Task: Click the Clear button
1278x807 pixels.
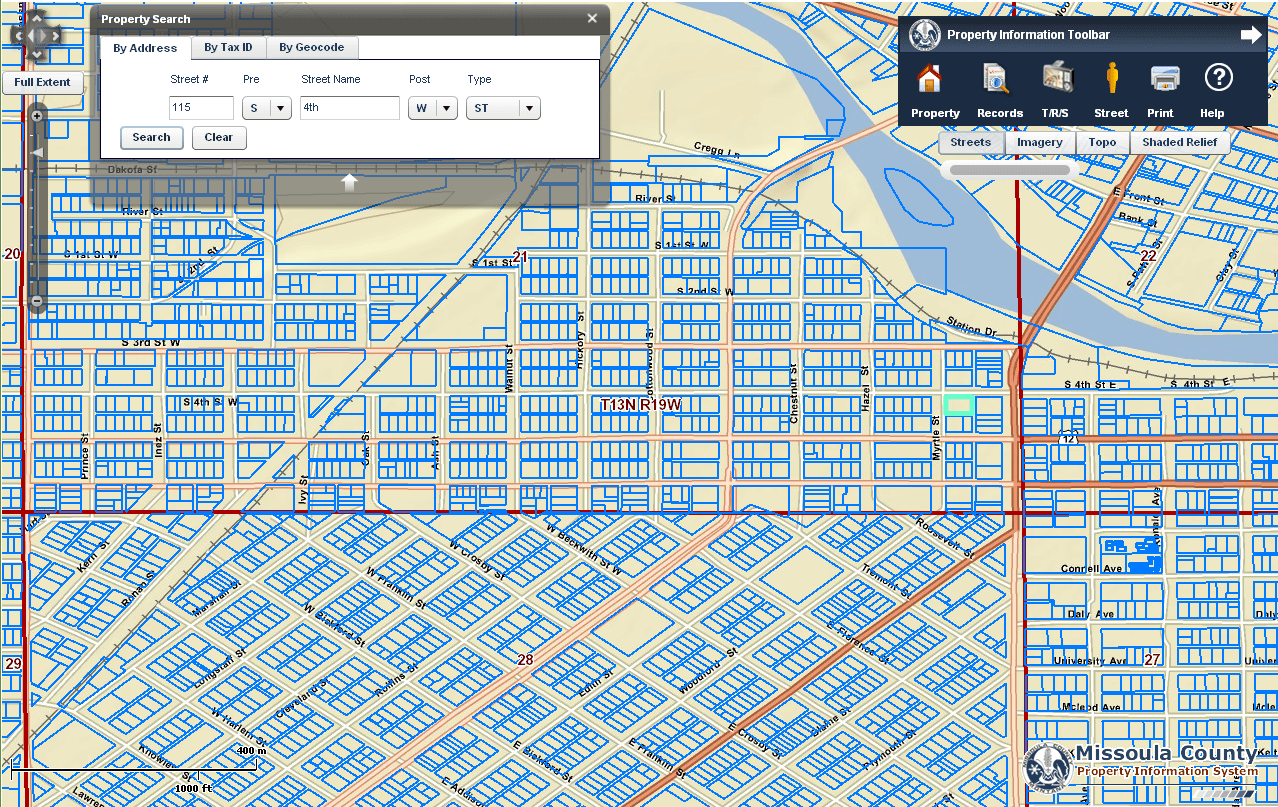Action: tap(219, 138)
